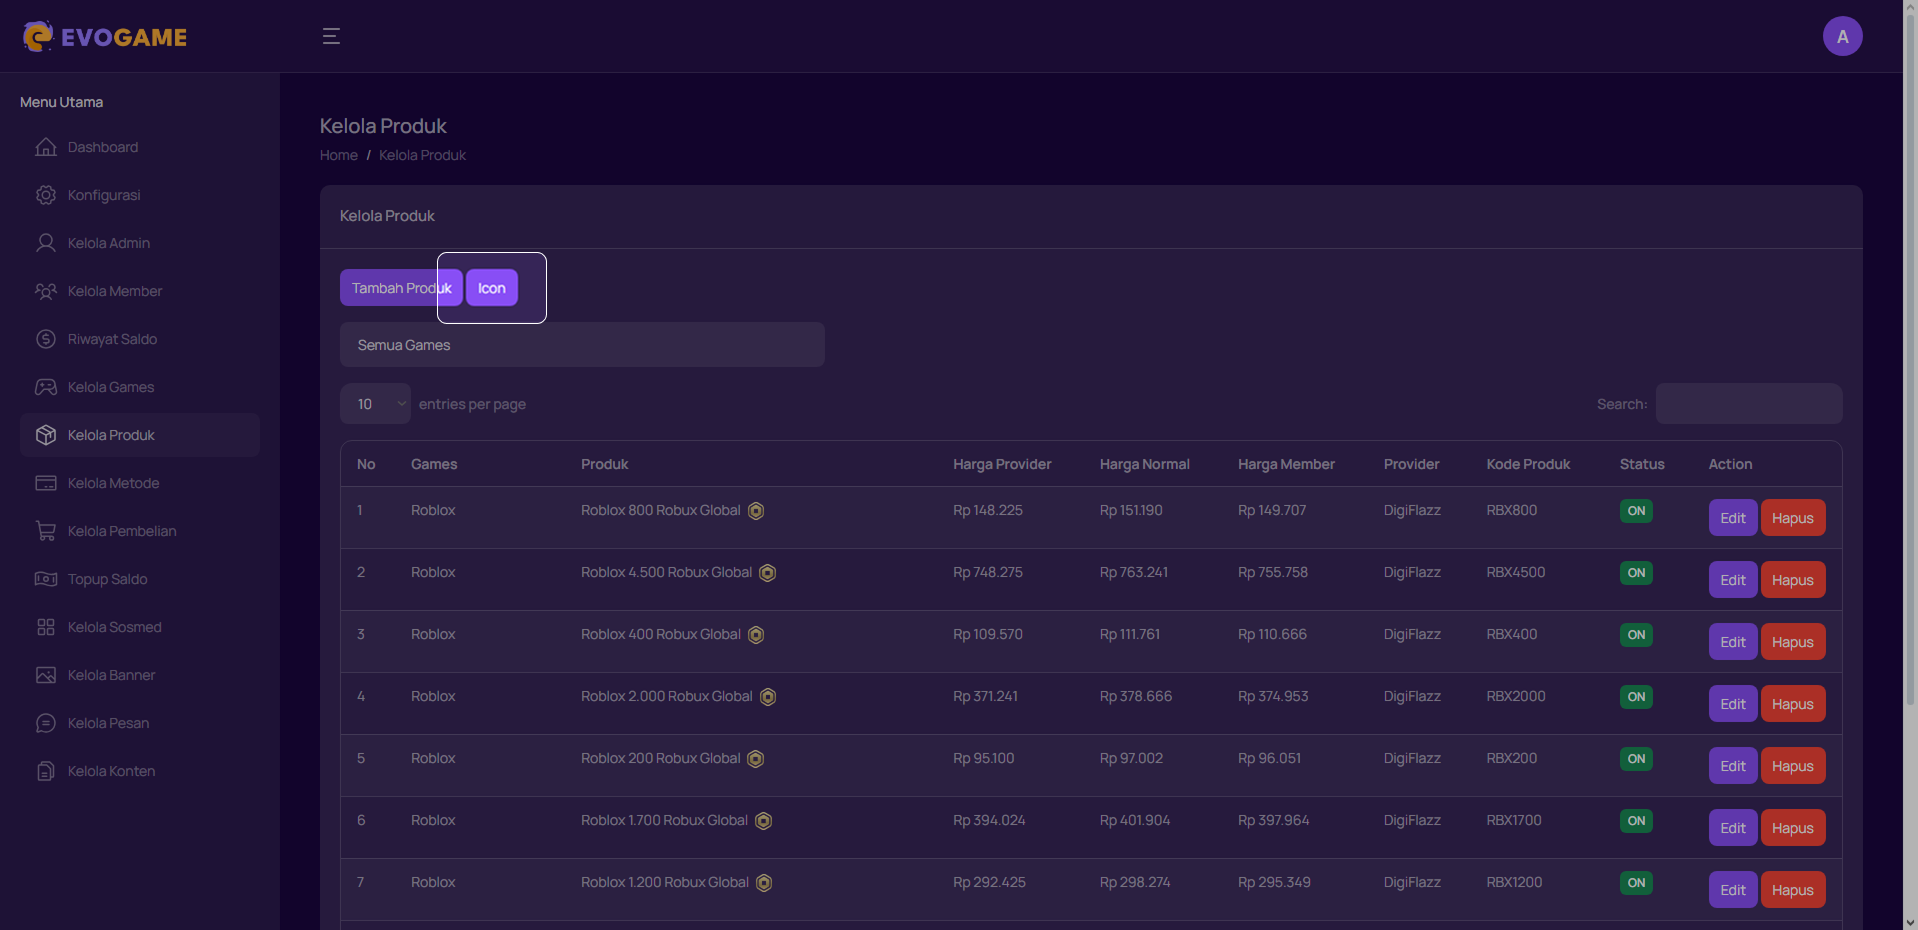This screenshot has width=1918, height=930.
Task: Click the Kelola Pembelian cart icon
Action: click(46, 531)
